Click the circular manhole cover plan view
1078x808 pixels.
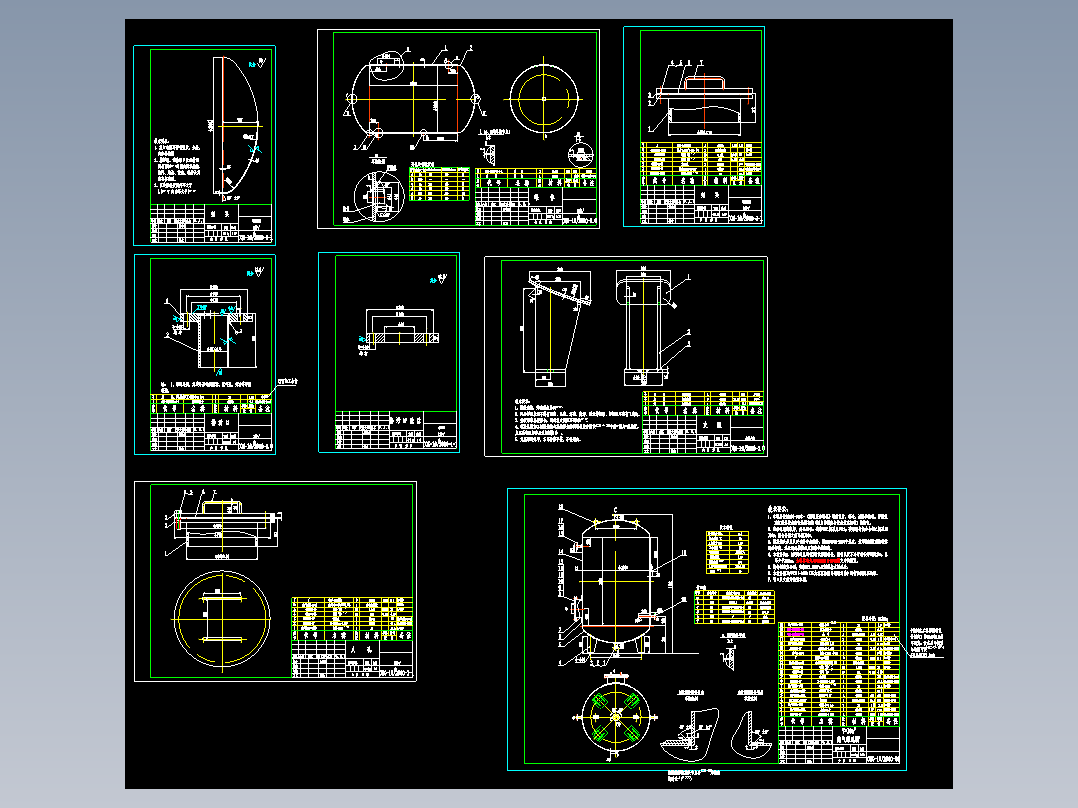221,619
